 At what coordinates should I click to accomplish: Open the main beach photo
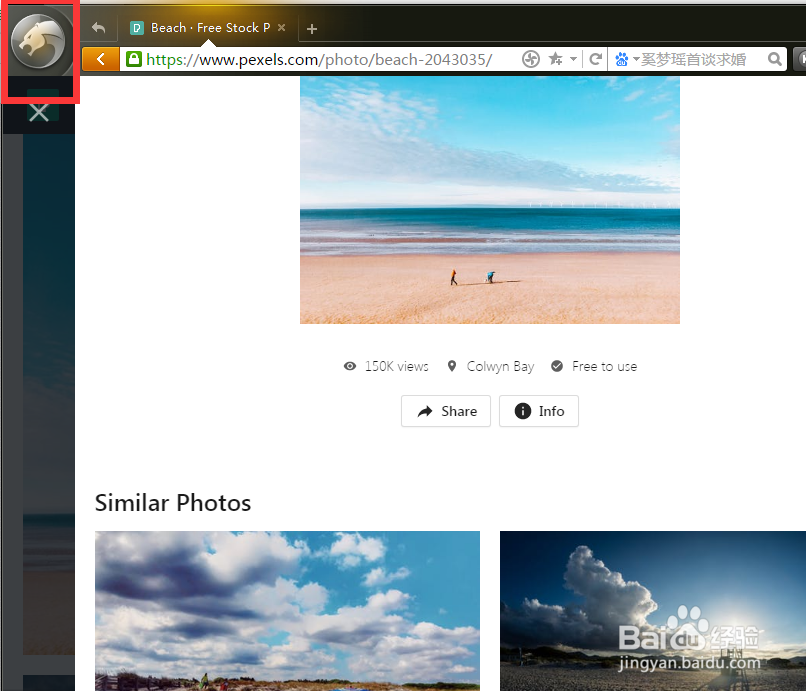[x=490, y=200]
